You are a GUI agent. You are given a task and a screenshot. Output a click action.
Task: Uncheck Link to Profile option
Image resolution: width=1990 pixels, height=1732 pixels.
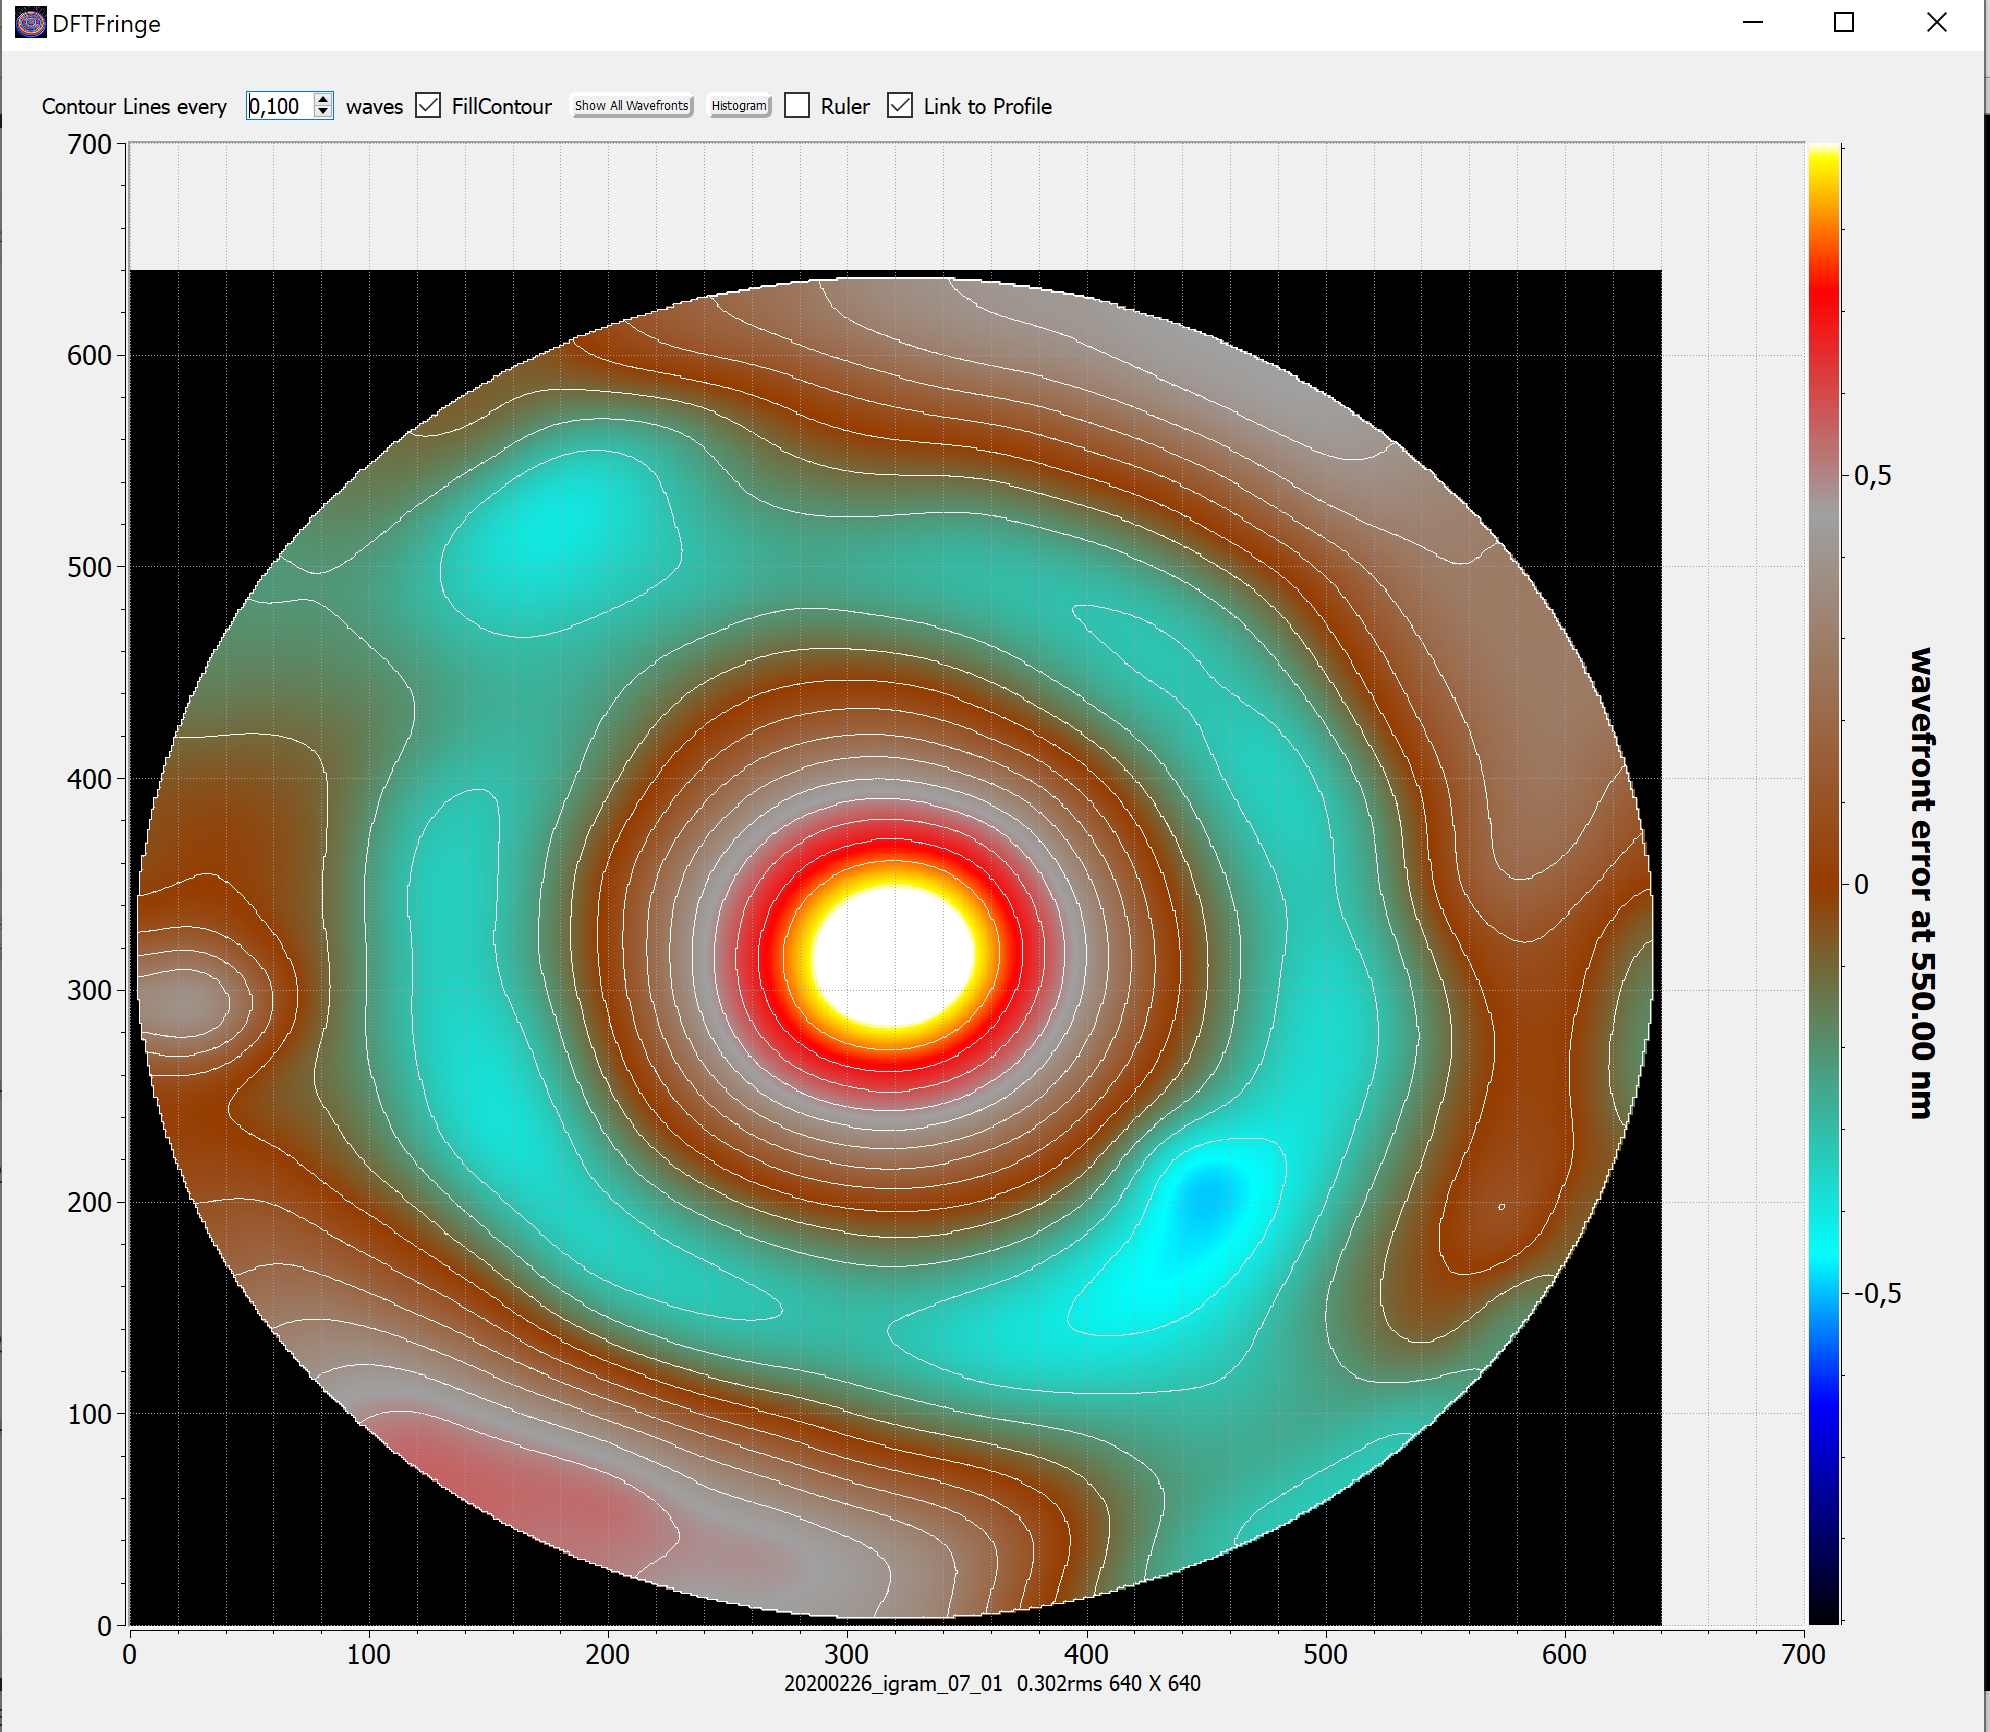pyautogui.click(x=900, y=106)
